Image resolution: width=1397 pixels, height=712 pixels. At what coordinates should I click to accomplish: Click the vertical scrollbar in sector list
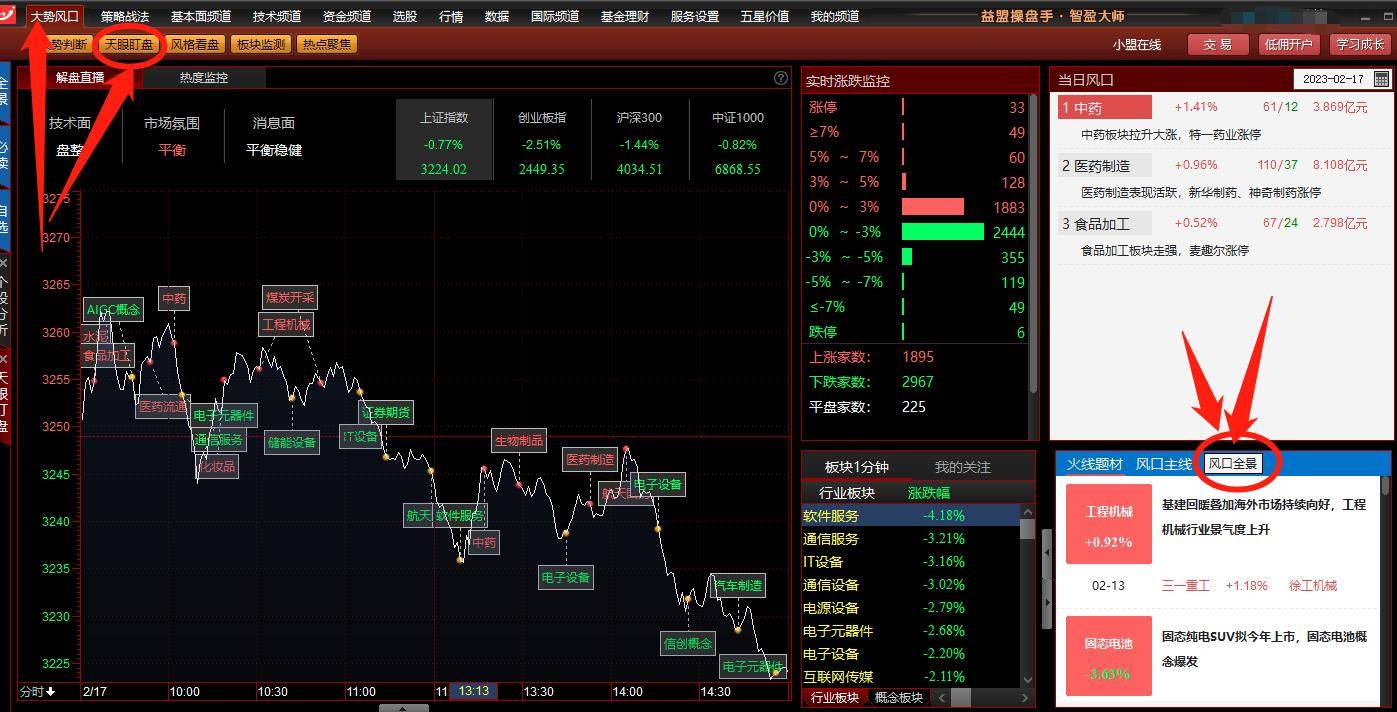pos(1027,529)
